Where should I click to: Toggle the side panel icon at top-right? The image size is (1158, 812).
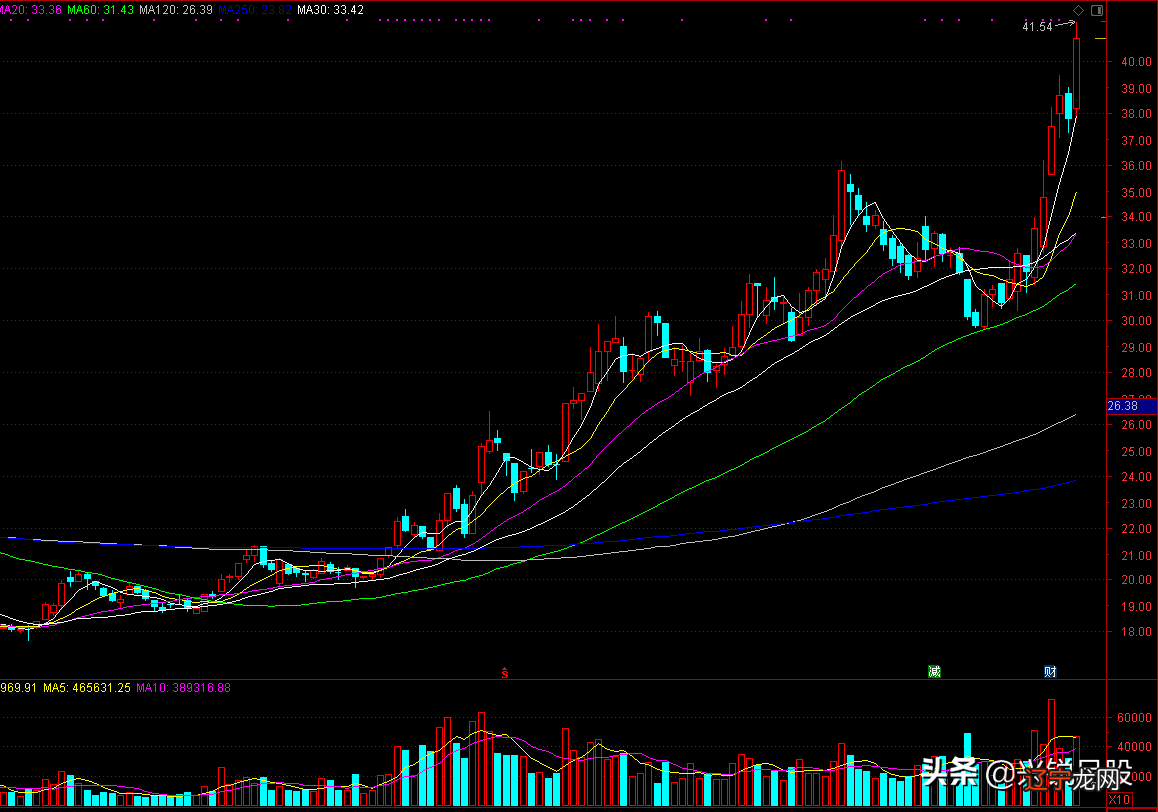[x=1097, y=10]
